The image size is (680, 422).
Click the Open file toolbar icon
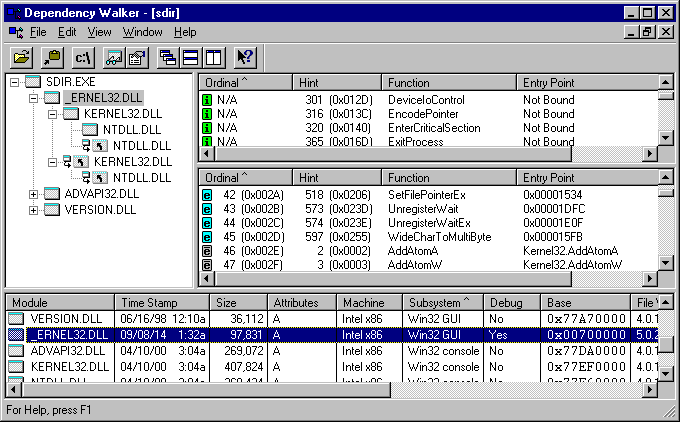pos(21,57)
